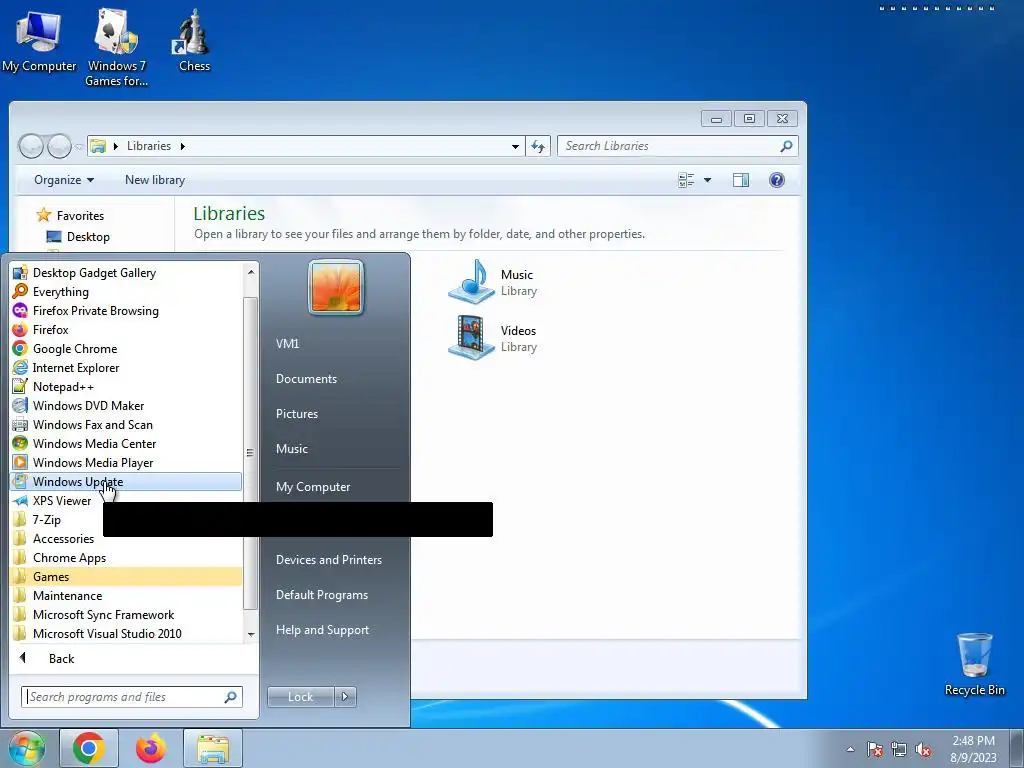Viewport: 1024px width, 768px height.
Task: Launch Windows Media Center
Action: (125, 443)
